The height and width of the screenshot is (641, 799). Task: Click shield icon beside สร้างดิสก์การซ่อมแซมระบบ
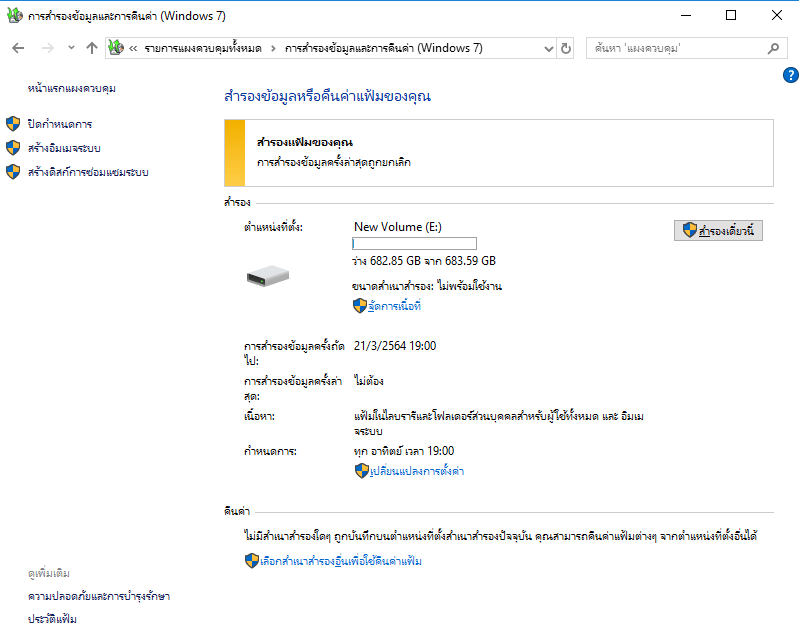pyautogui.click(x=13, y=172)
